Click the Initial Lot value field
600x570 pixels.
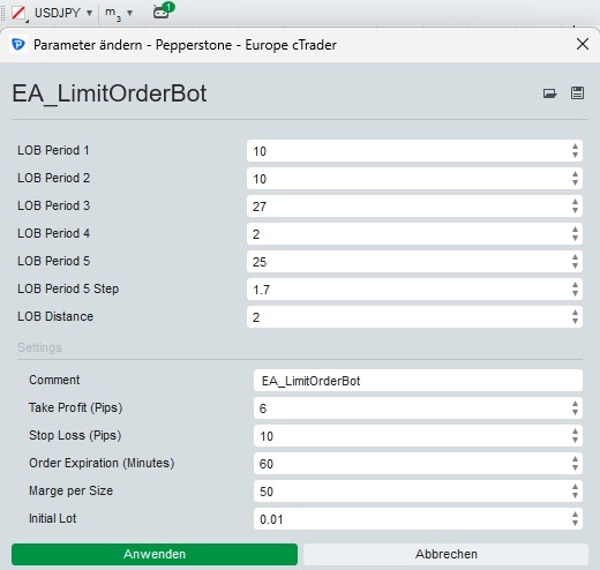pyautogui.click(x=418, y=519)
